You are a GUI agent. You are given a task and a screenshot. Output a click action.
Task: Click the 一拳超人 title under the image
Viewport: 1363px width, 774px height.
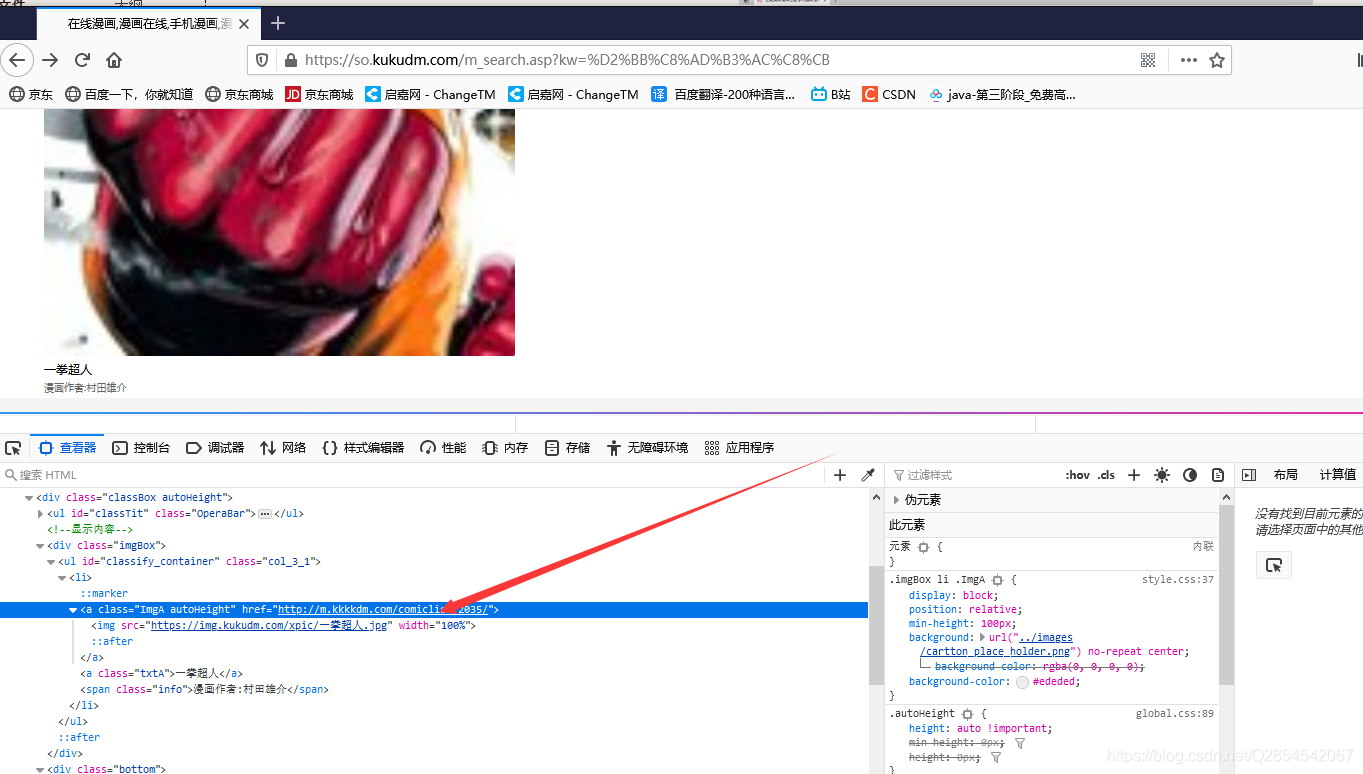(x=68, y=370)
